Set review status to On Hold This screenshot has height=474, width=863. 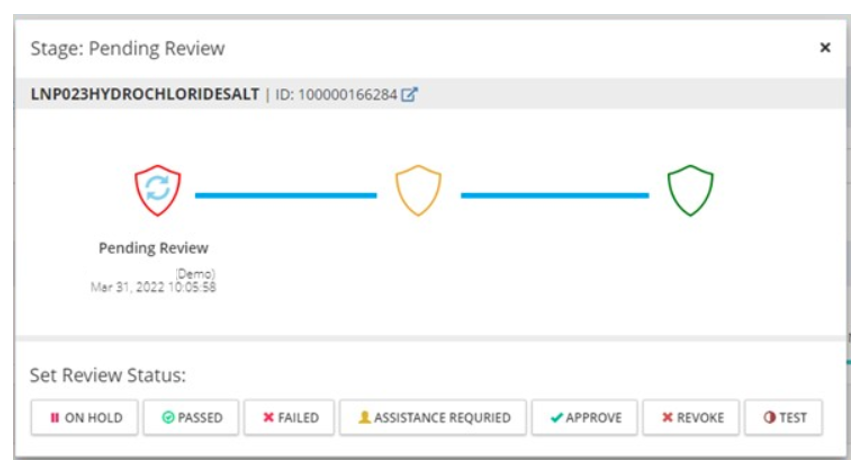click(85, 418)
